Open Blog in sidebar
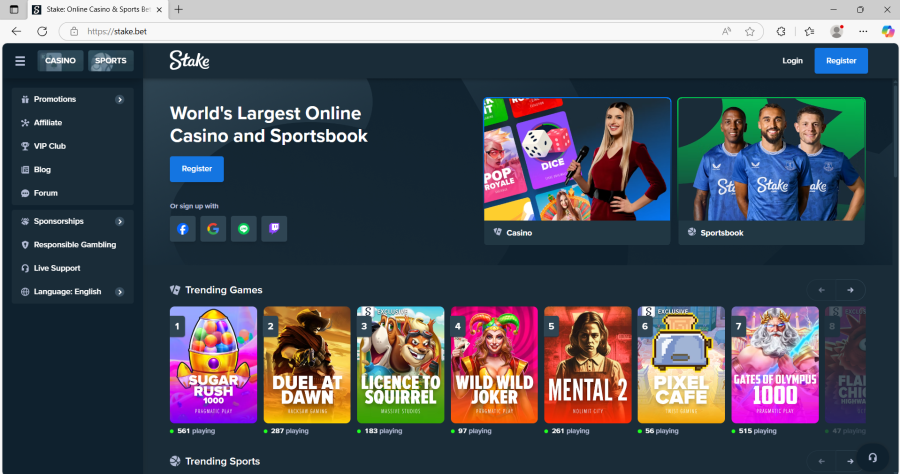This screenshot has height=474, width=900. click(73, 170)
